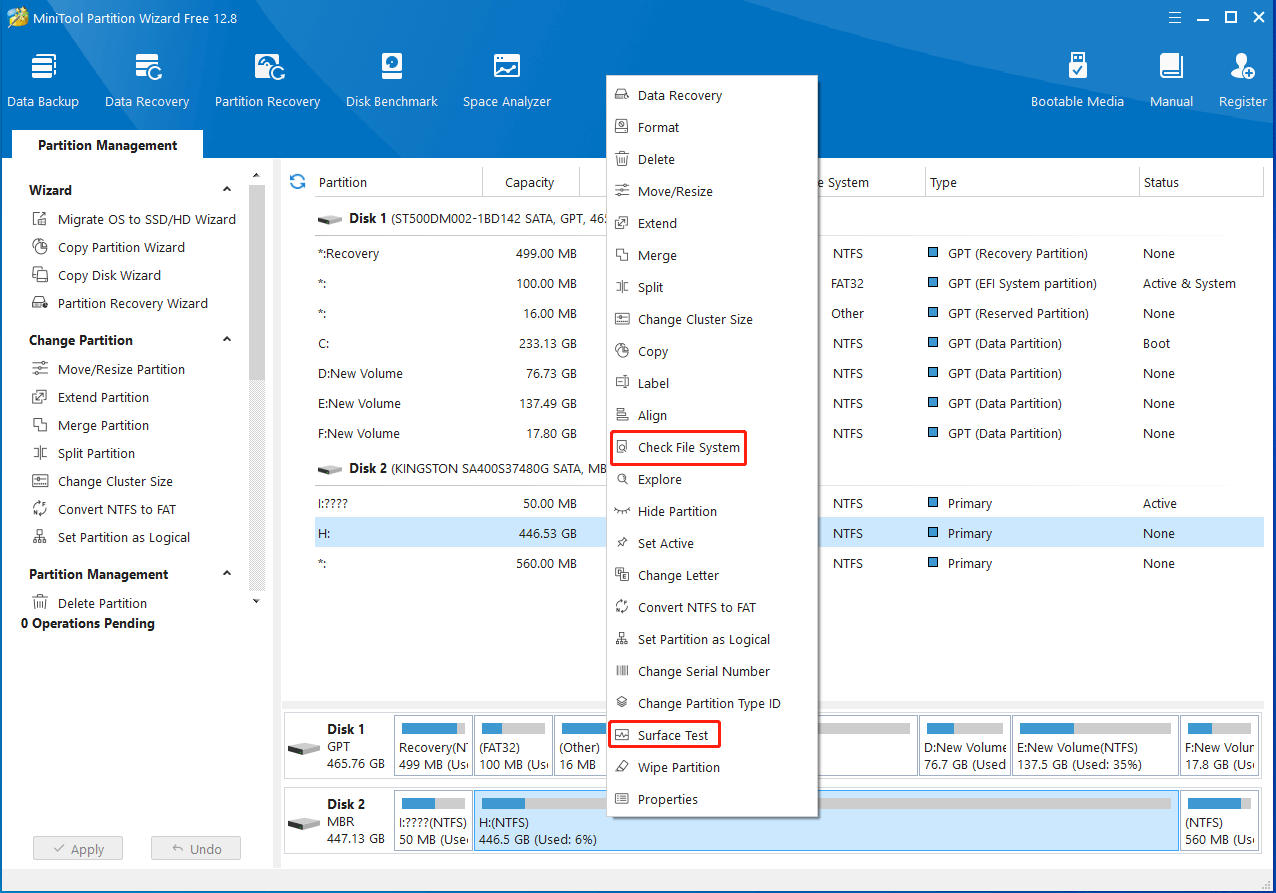Viewport: 1276px width, 893px height.
Task: Open the Partition Recovery tool
Action: 267,80
